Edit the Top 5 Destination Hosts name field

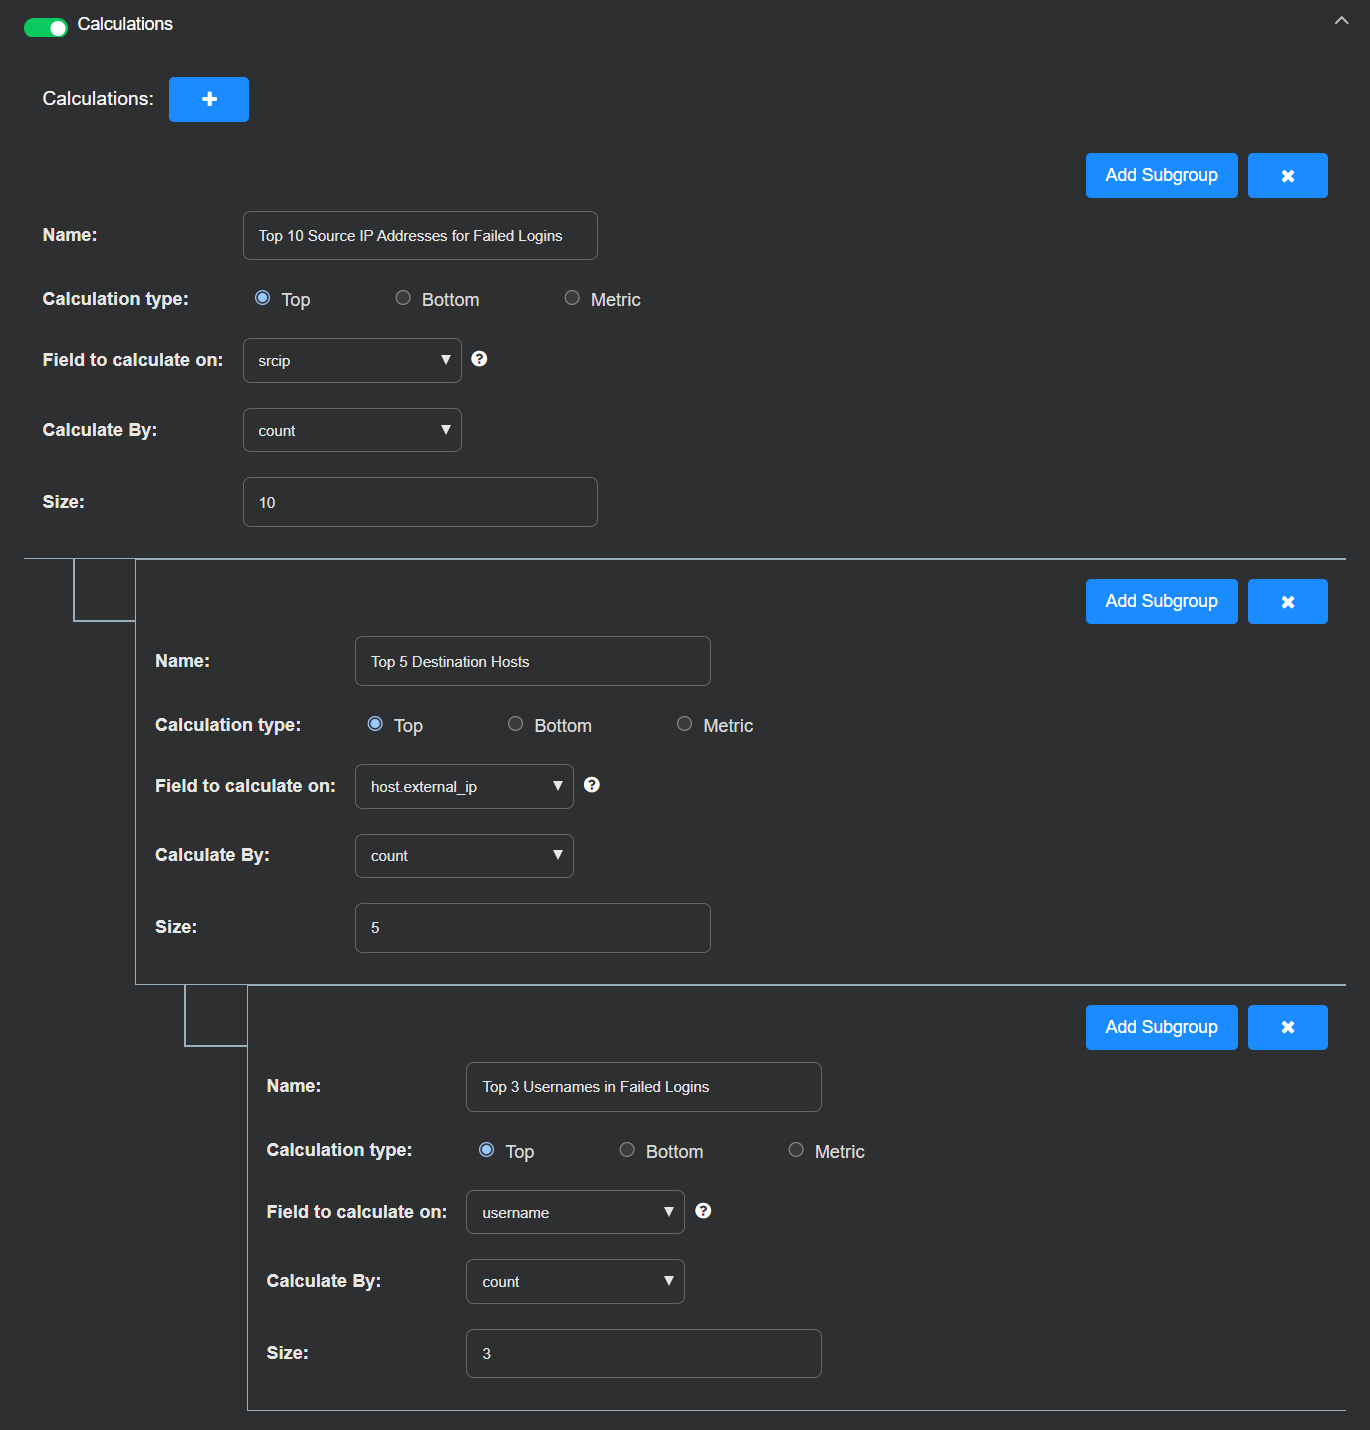[x=532, y=662]
